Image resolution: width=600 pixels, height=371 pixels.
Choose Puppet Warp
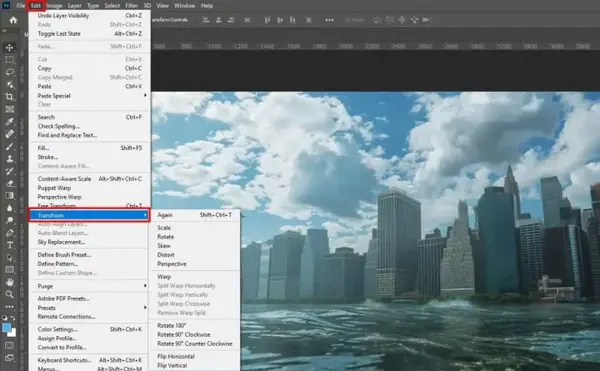click(x=90, y=188)
